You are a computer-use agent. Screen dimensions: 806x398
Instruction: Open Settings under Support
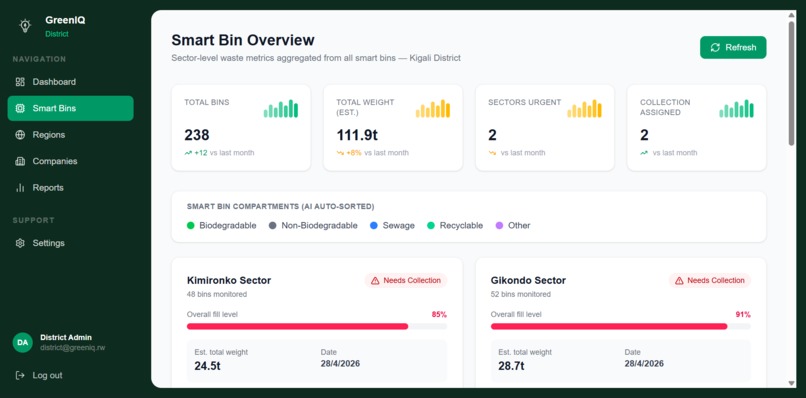pos(70,243)
